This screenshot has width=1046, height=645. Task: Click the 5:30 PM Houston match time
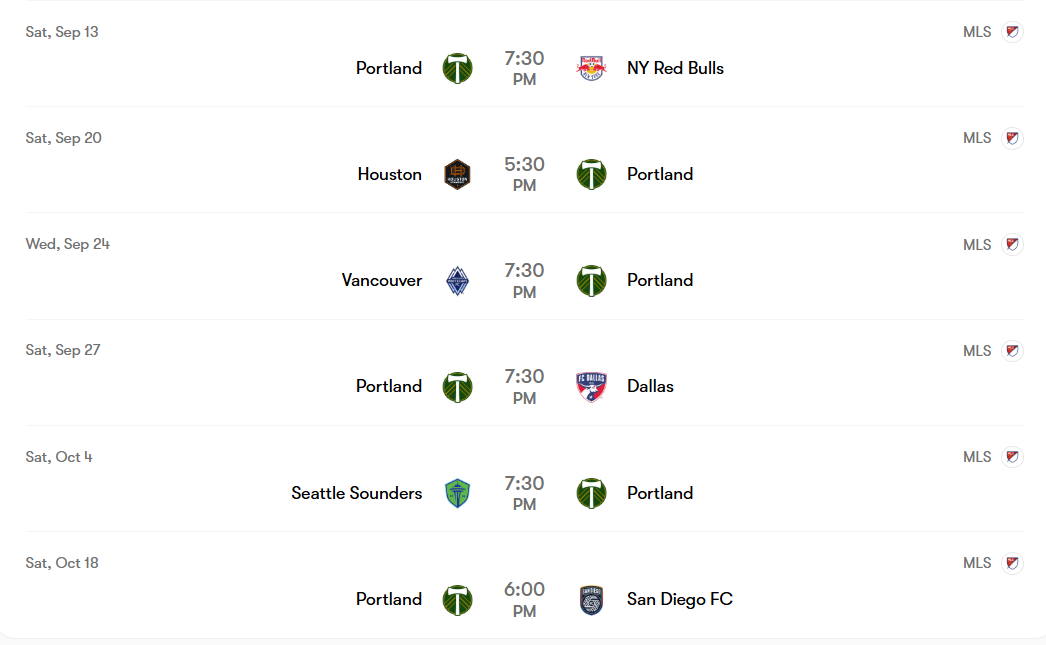[524, 174]
